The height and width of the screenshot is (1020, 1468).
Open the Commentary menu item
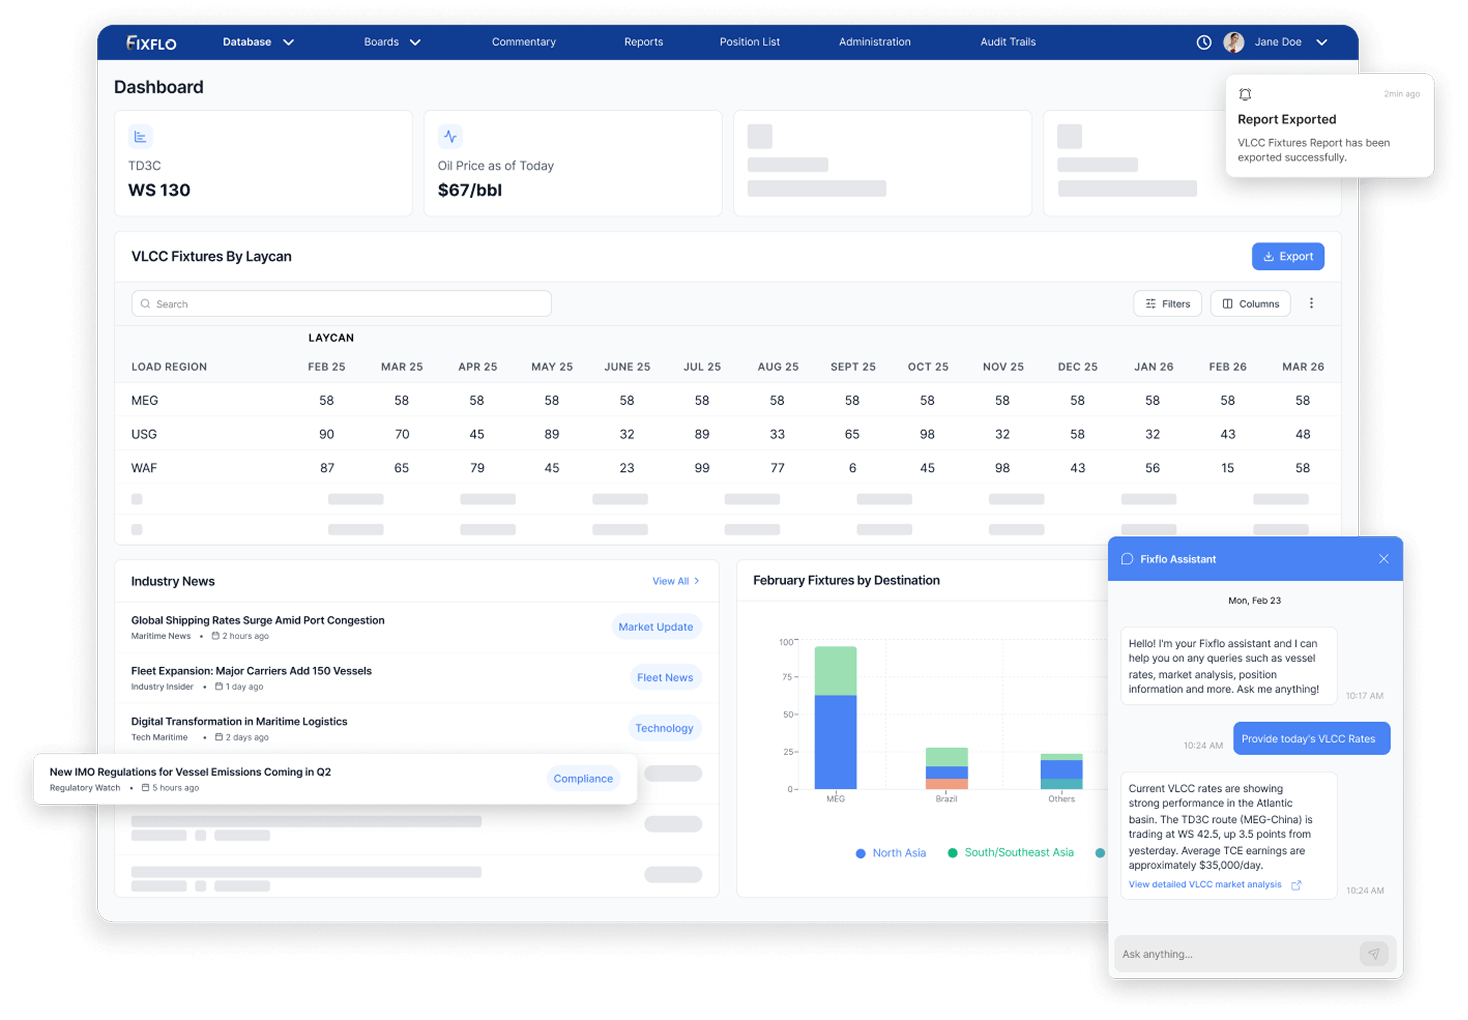pyautogui.click(x=523, y=42)
